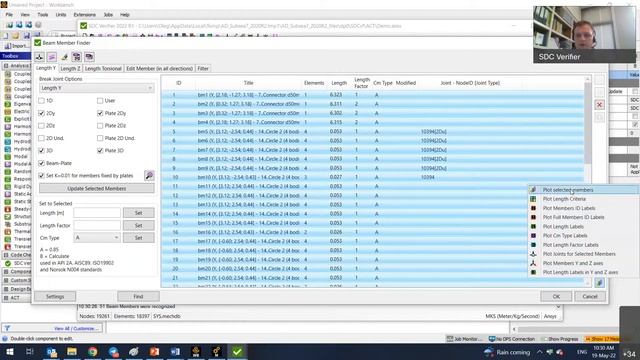The width and height of the screenshot is (640, 360).
Task: Click the Plot Members Y and Z axes icon
Action: 533,263
